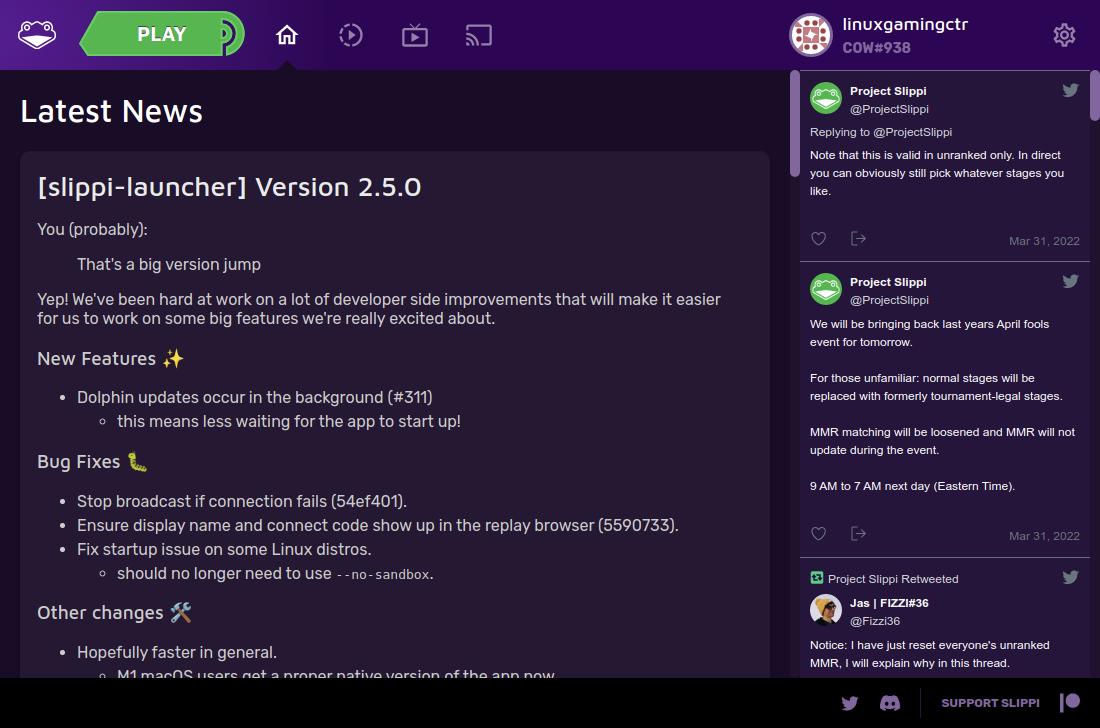
Task: Open the Broadcast cast icon tab
Action: coord(478,35)
